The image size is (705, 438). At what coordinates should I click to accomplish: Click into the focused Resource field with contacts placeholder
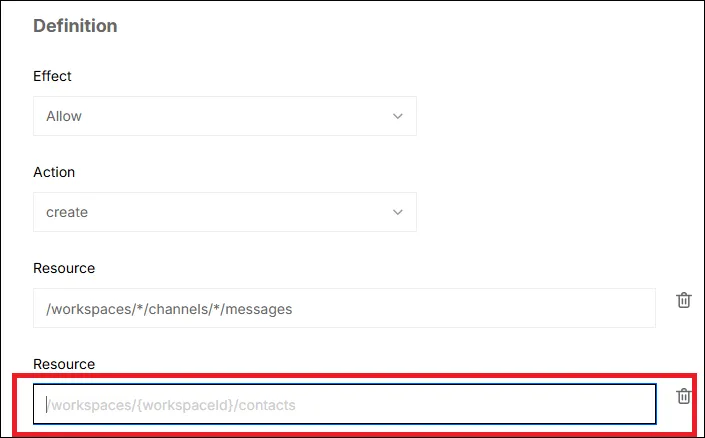pos(344,404)
